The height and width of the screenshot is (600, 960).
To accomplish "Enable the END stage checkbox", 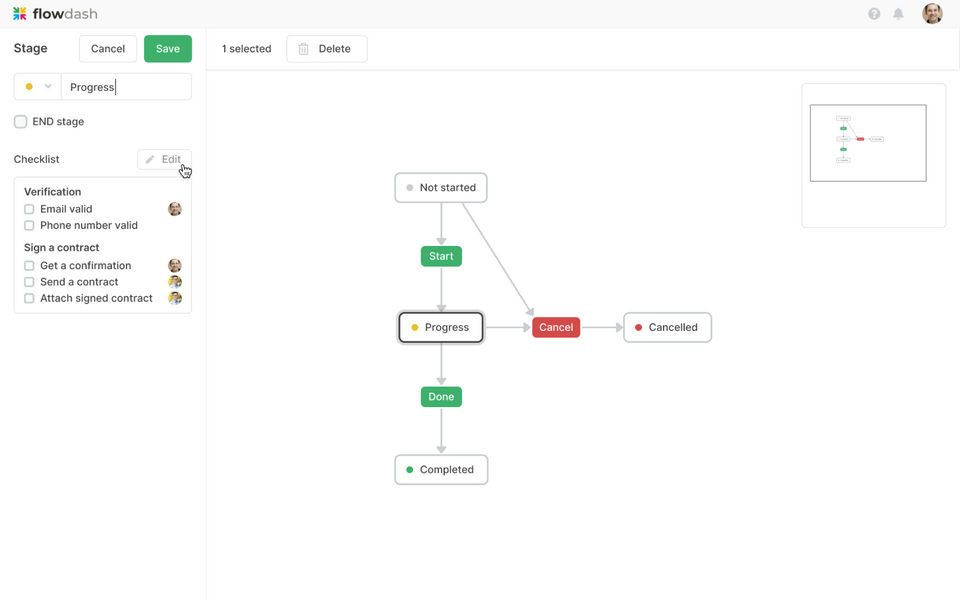I will pos(21,122).
